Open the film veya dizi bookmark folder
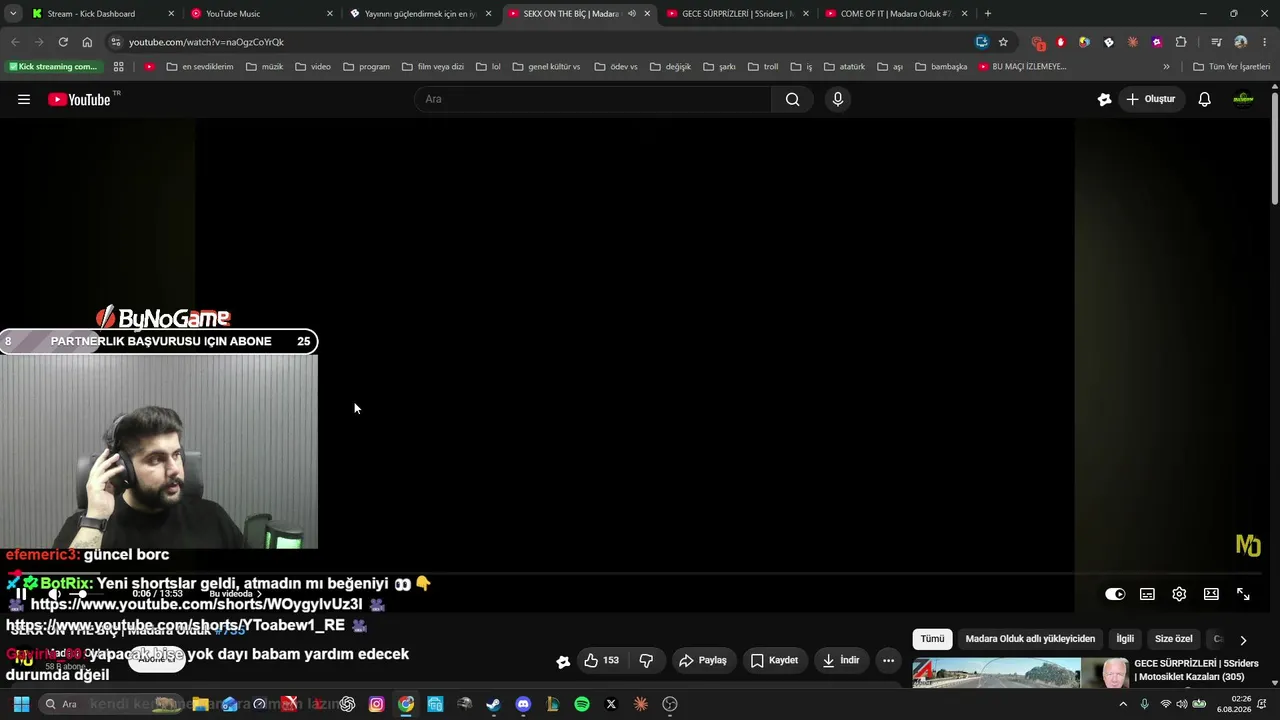This screenshot has width=1280, height=720. pyautogui.click(x=433, y=67)
